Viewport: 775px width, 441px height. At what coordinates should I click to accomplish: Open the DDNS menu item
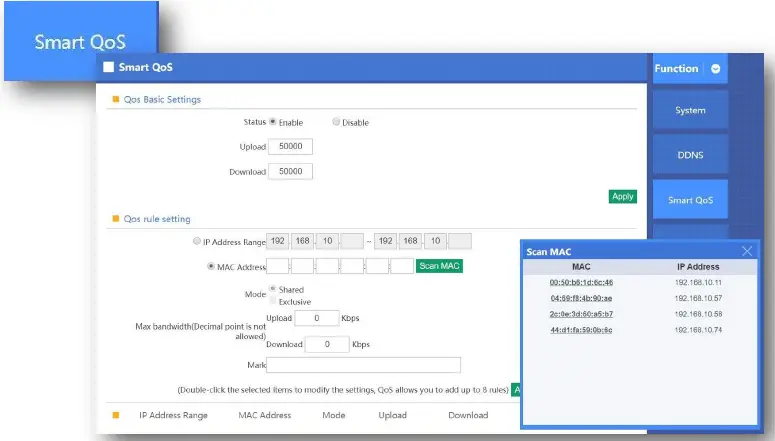pyautogui.click(x=690, y=155)
